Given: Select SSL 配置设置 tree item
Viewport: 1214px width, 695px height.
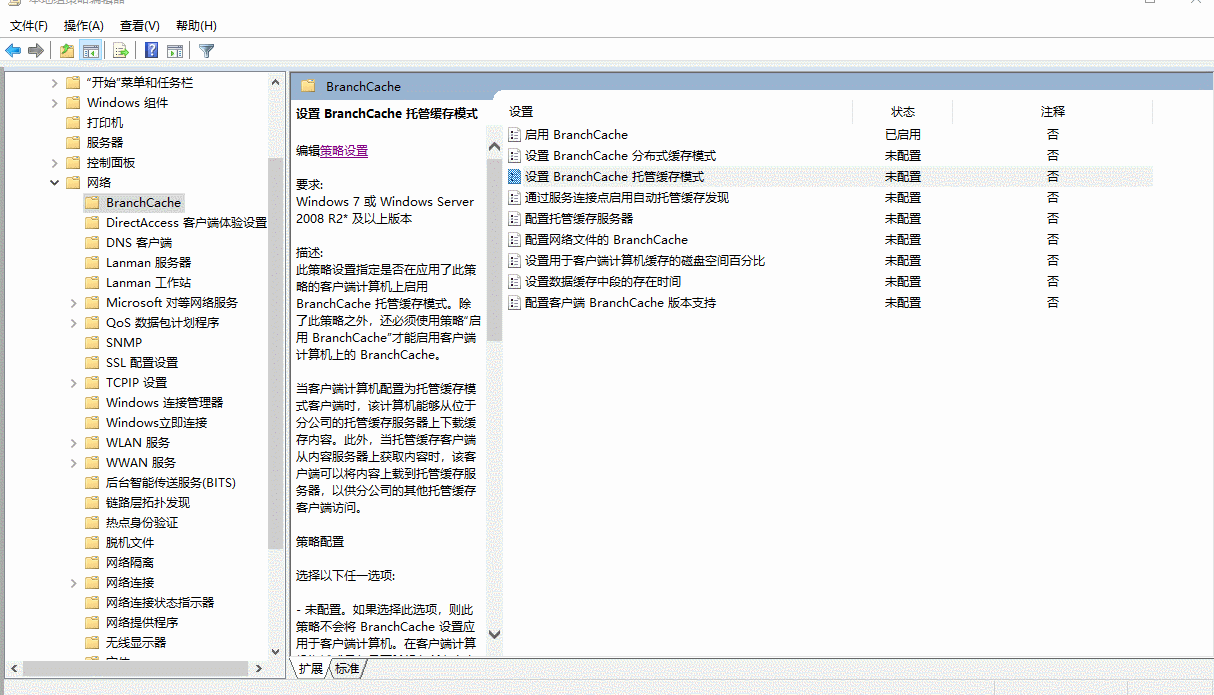Looking at the screenshot, I should tap(142, 362).
